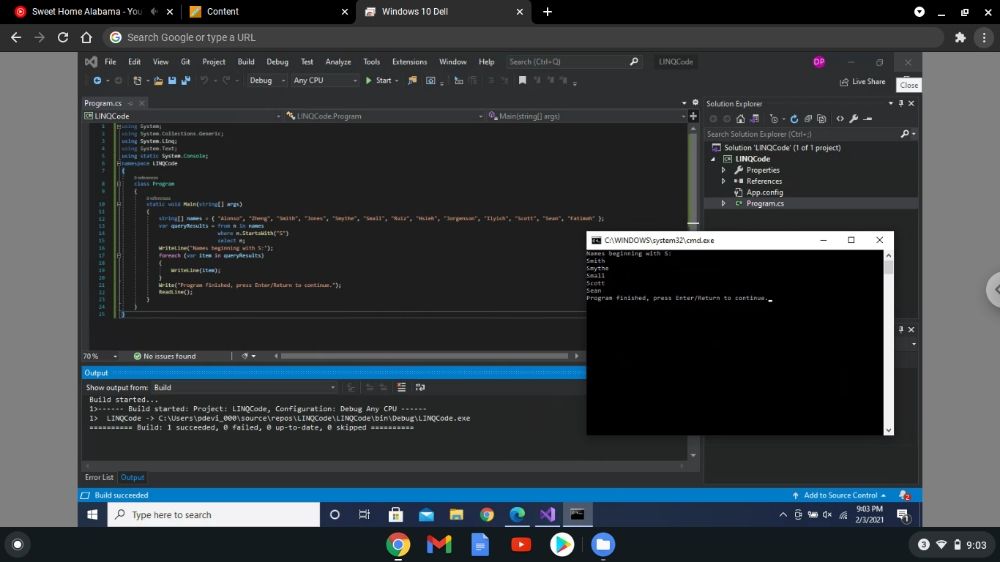
Task: Open YouTube from the Chromebook shelf
Action: 521,544
